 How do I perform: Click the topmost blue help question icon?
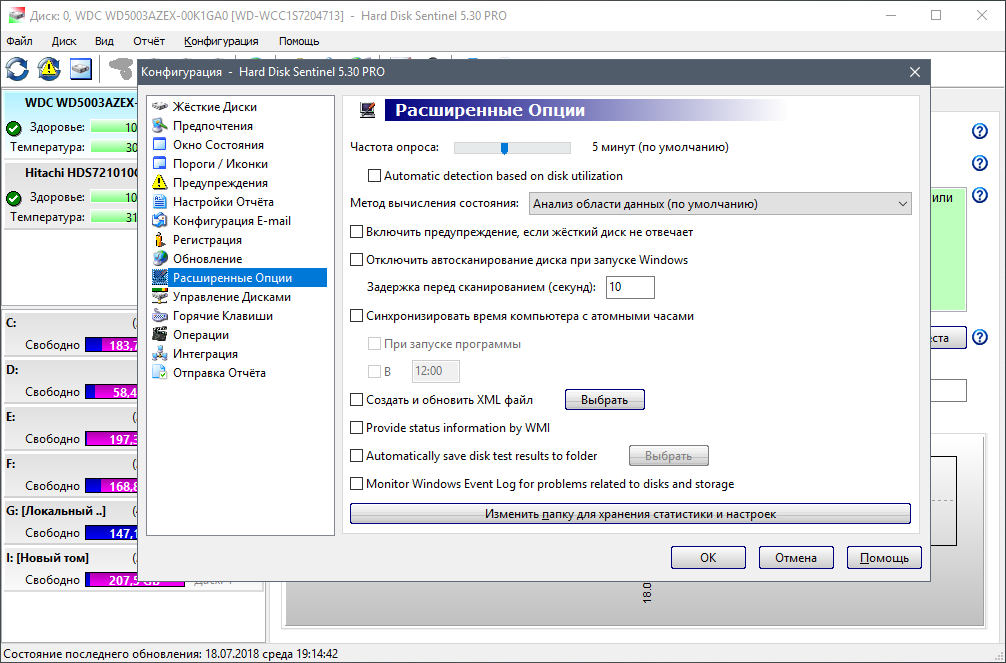point(980,131)
